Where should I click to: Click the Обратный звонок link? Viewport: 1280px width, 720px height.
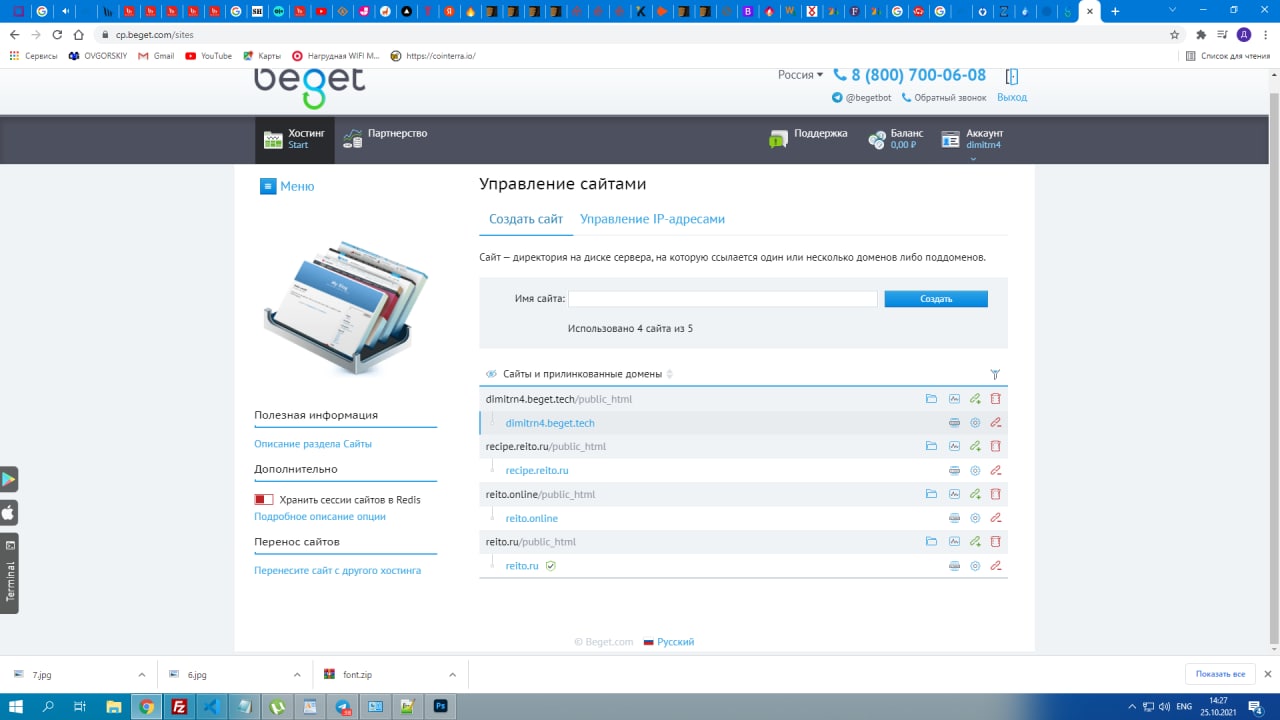944,97
